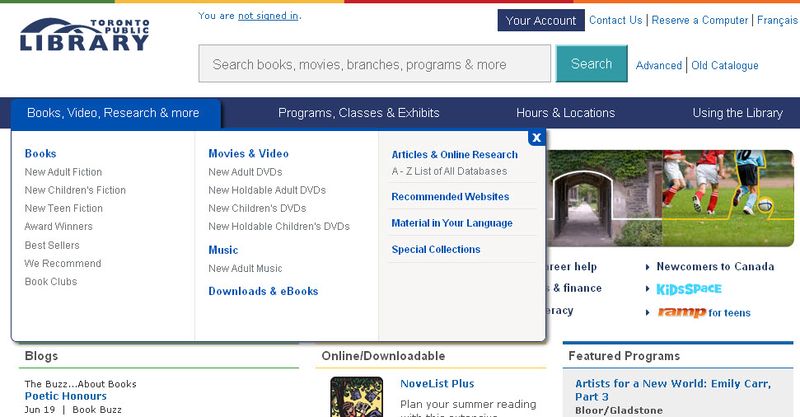Open Downloads & eBooks section
Screen dimensions: 800x417
(x=263, y=291)
